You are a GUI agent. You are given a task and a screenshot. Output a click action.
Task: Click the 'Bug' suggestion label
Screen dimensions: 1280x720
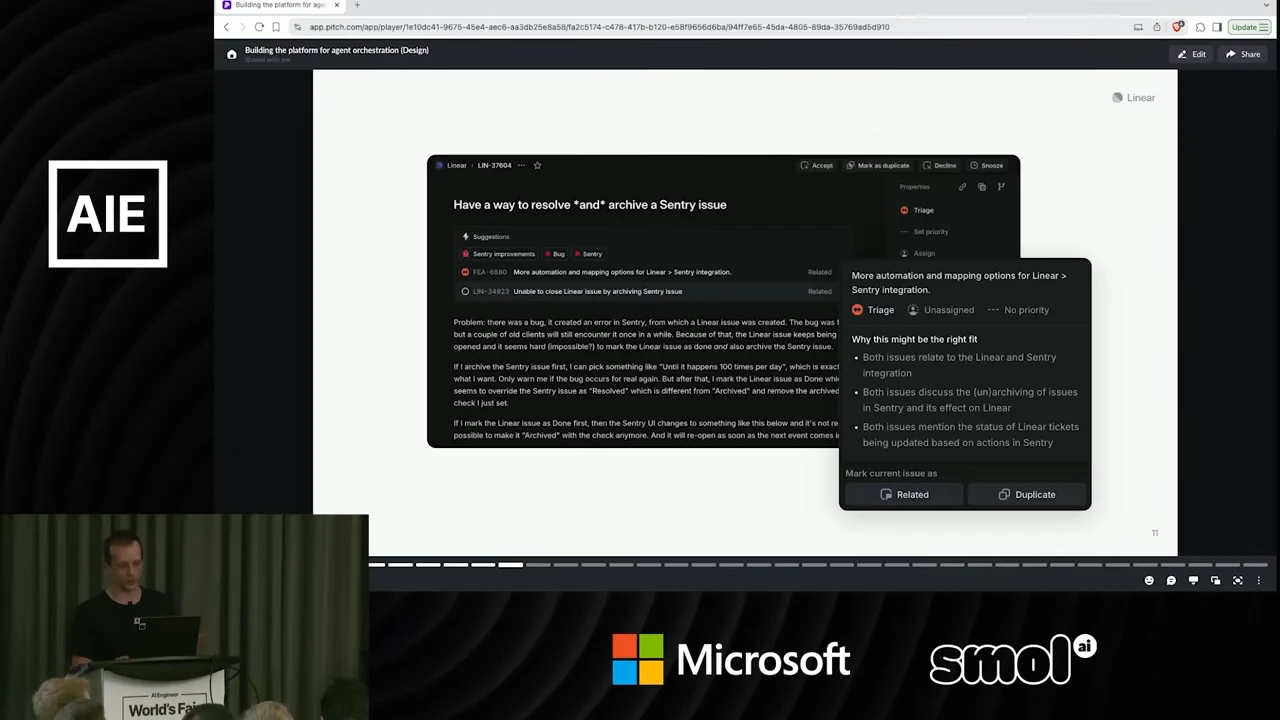tap(555, 254)
